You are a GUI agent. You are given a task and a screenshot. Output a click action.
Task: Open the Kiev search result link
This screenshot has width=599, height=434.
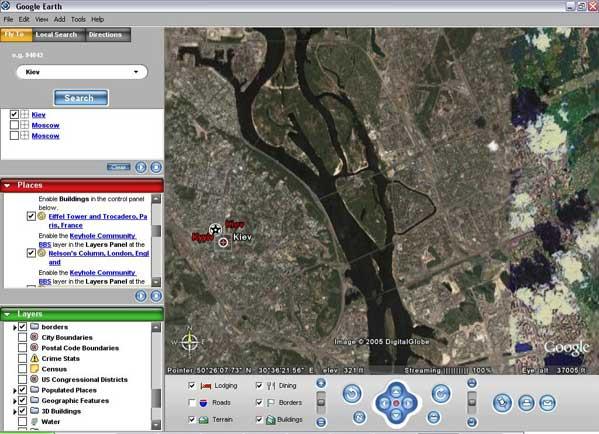[x=39, y=115]
